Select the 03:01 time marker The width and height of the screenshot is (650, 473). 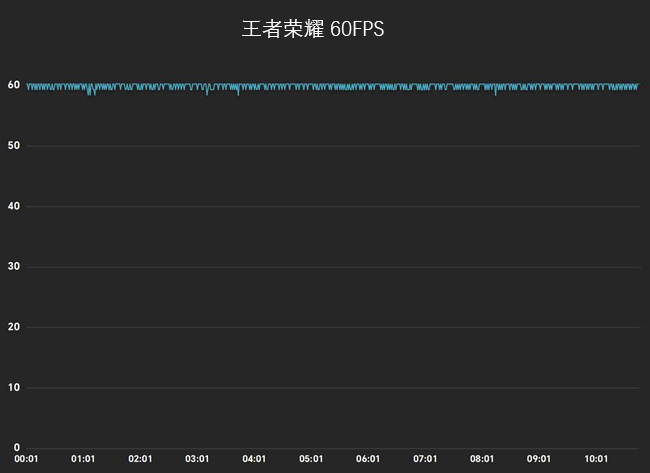coord(197,460)
